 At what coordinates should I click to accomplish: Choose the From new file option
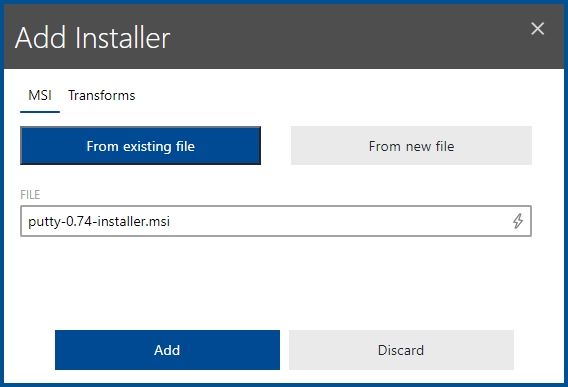tap(411, 146)
